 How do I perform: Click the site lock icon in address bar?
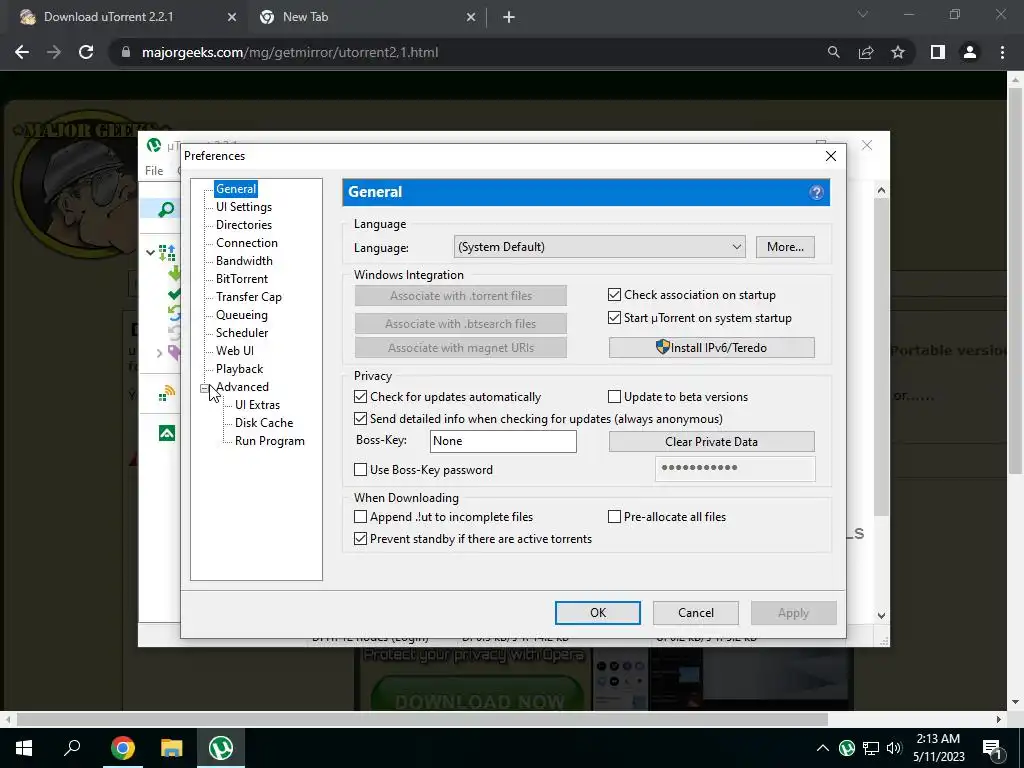pos(126,52)
